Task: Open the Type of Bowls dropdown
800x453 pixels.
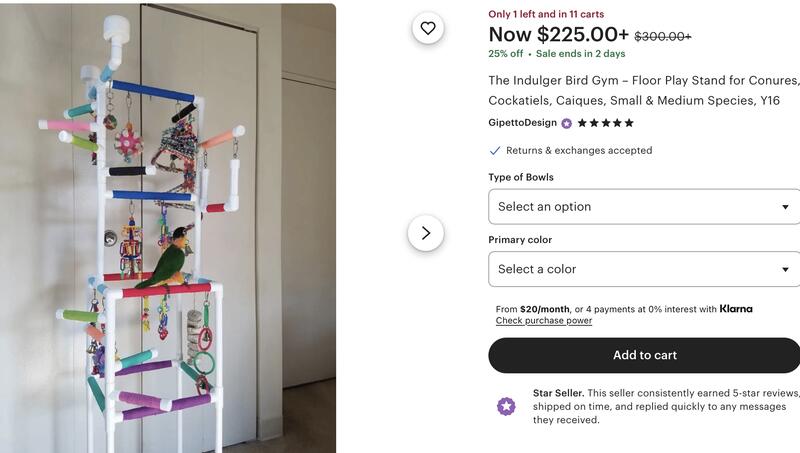Action: [x=644, y=207]
